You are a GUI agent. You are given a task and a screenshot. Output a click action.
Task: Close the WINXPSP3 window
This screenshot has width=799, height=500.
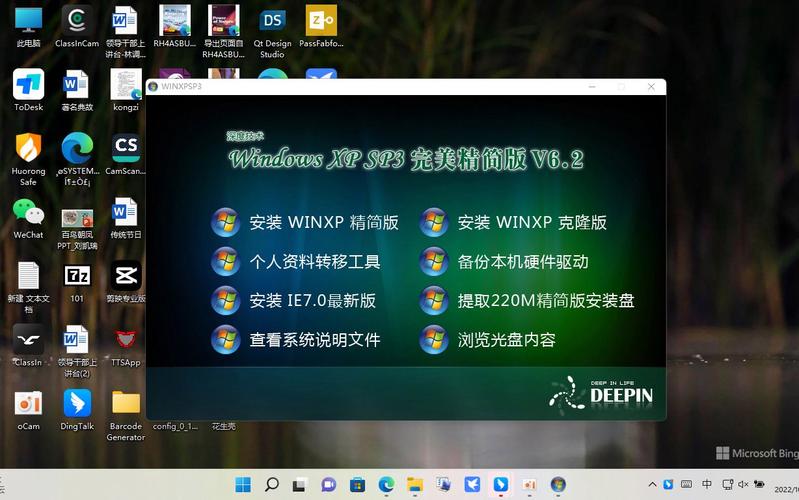pyautogui.click(x=651, y=87)
